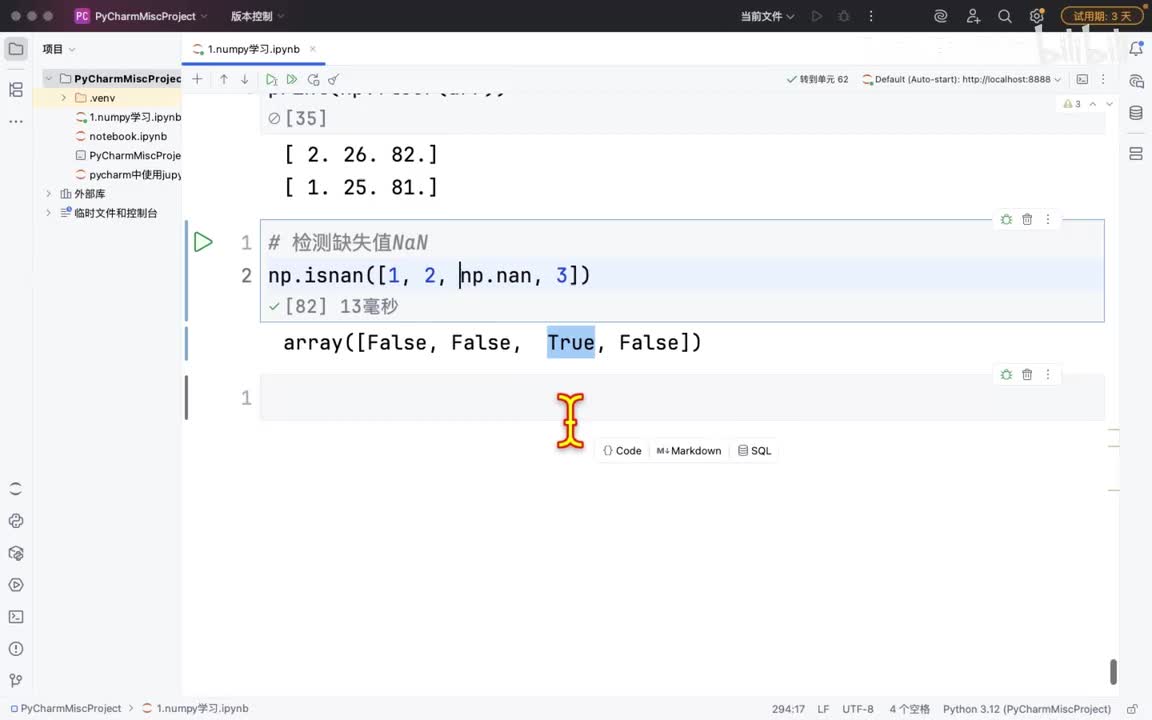Debug the np.isnan cell with bug icon
This screenshot has width=1152, height=720.
1006,219
